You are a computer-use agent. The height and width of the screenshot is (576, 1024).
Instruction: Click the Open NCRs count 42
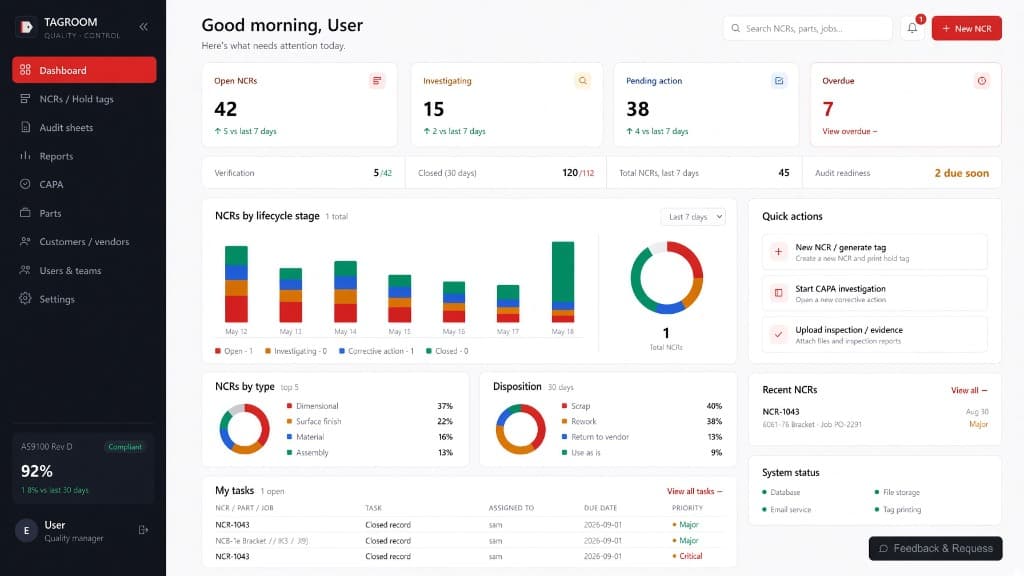click(225, 109)
